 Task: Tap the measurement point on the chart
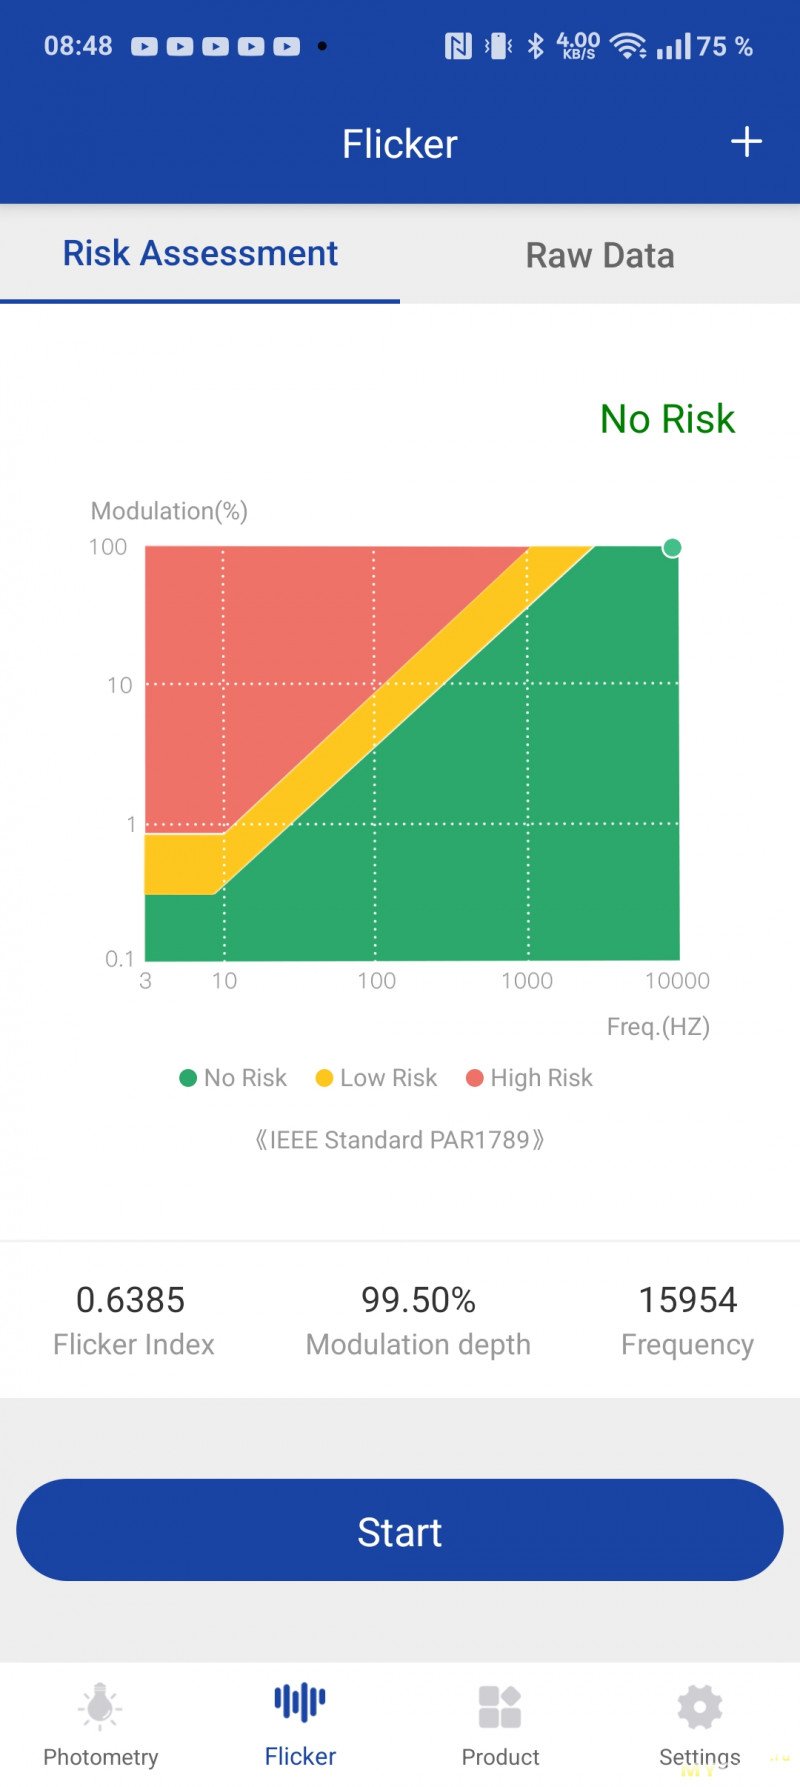pyautogui.click(x=672, y=547)
